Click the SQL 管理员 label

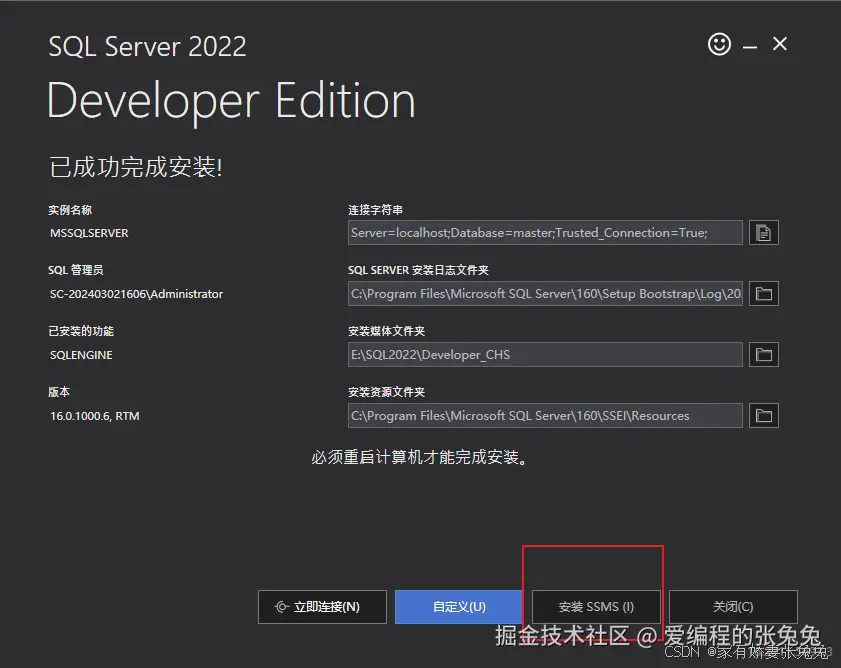pos(76,270)
